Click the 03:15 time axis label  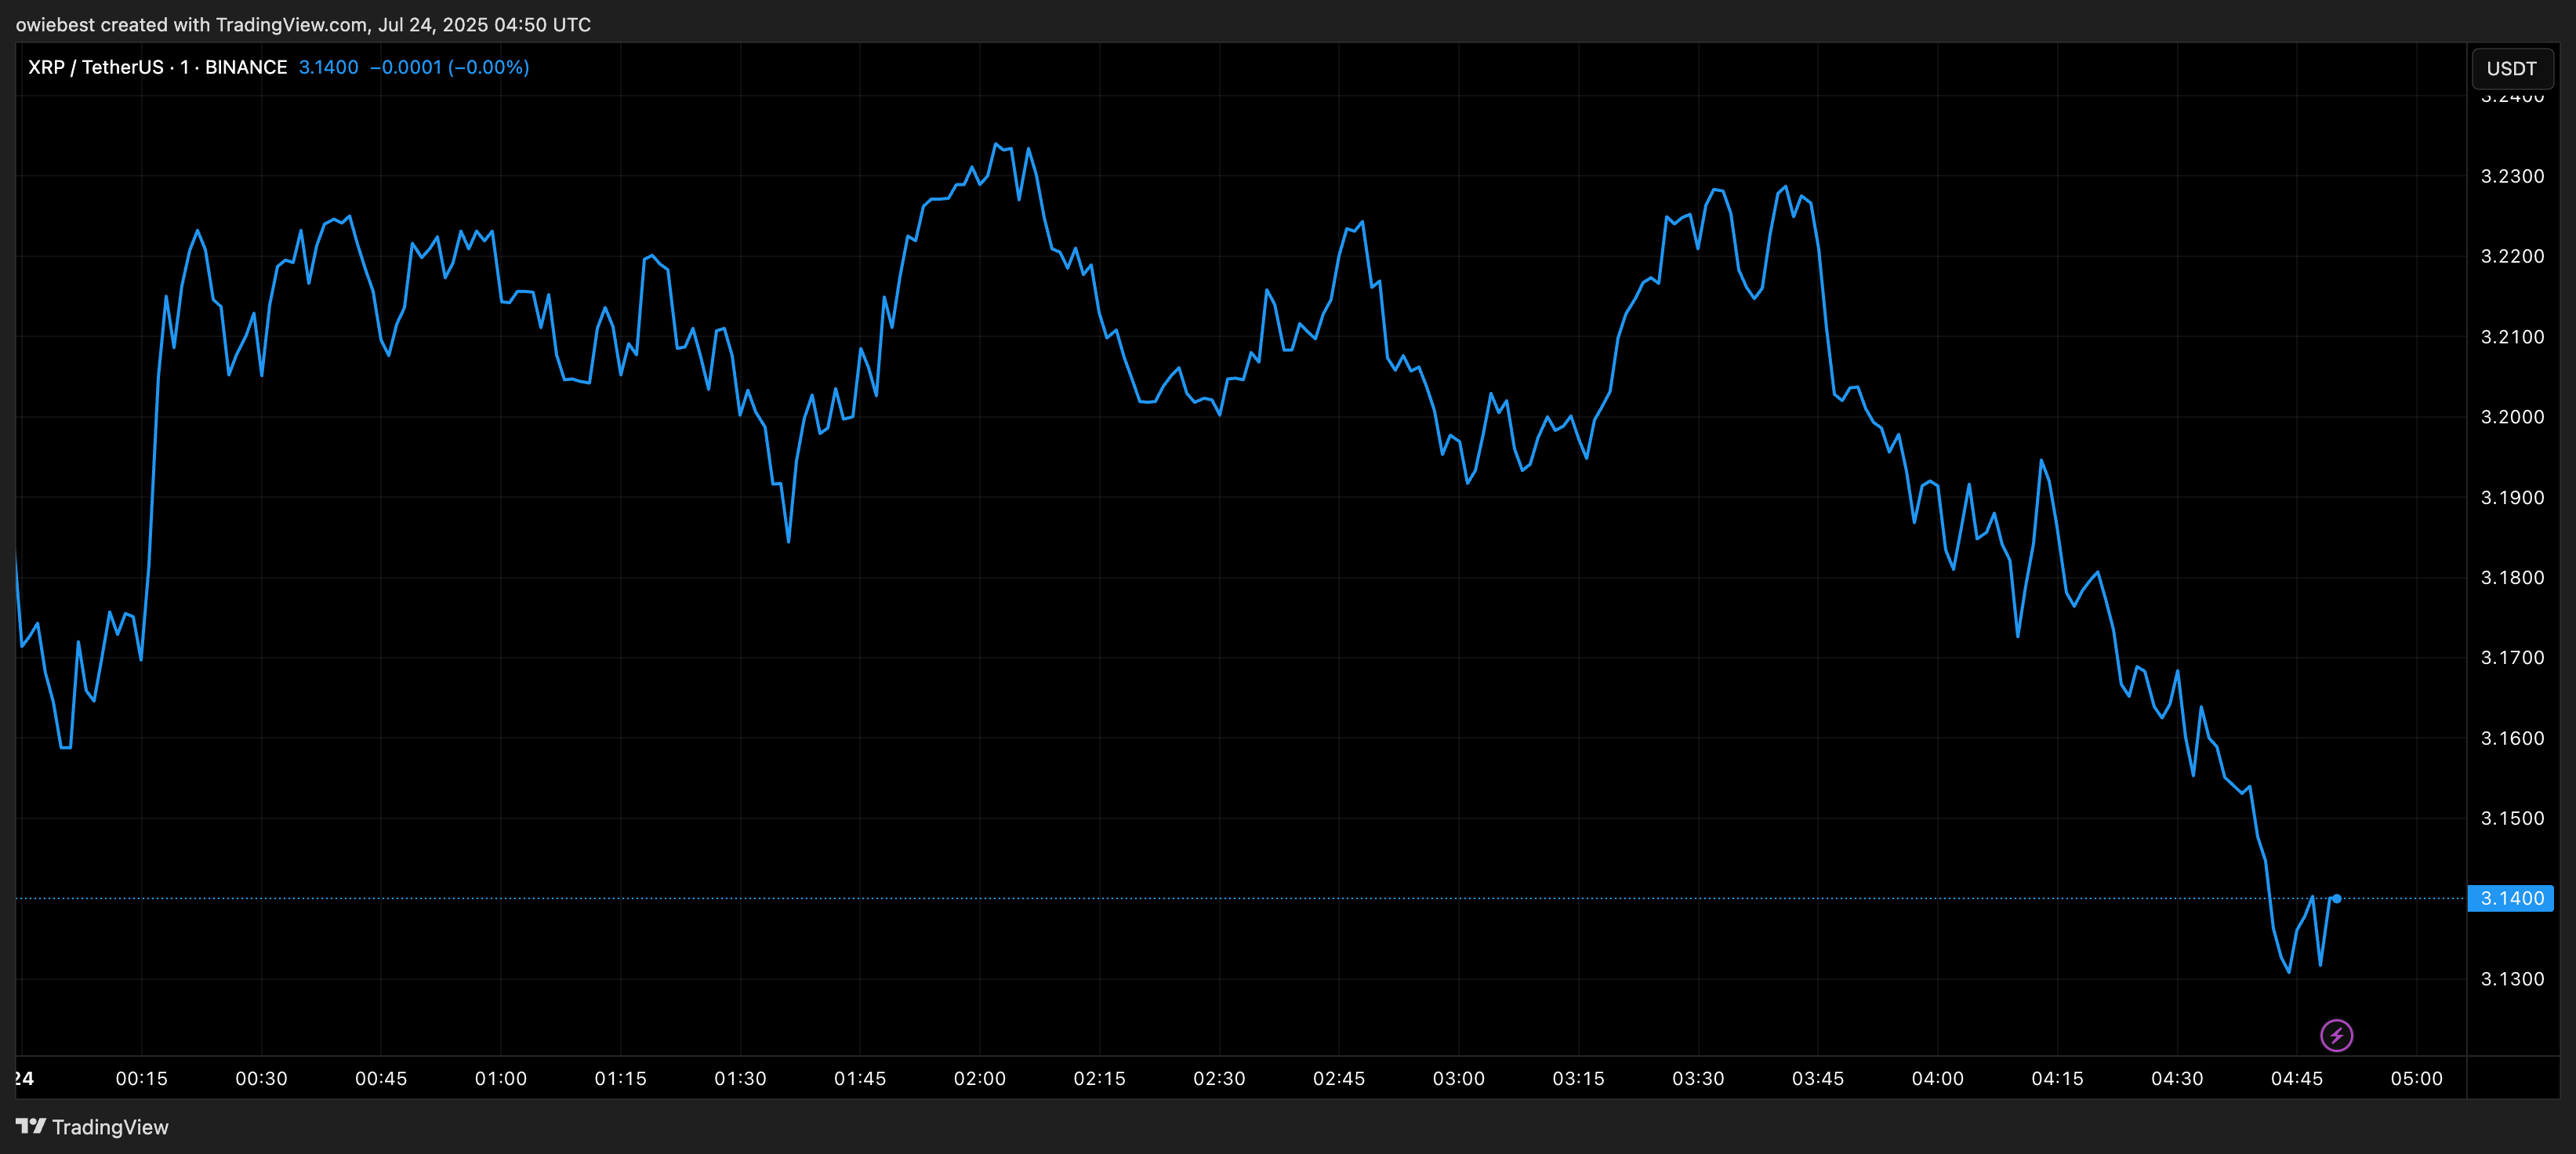pos(1578,1078)
